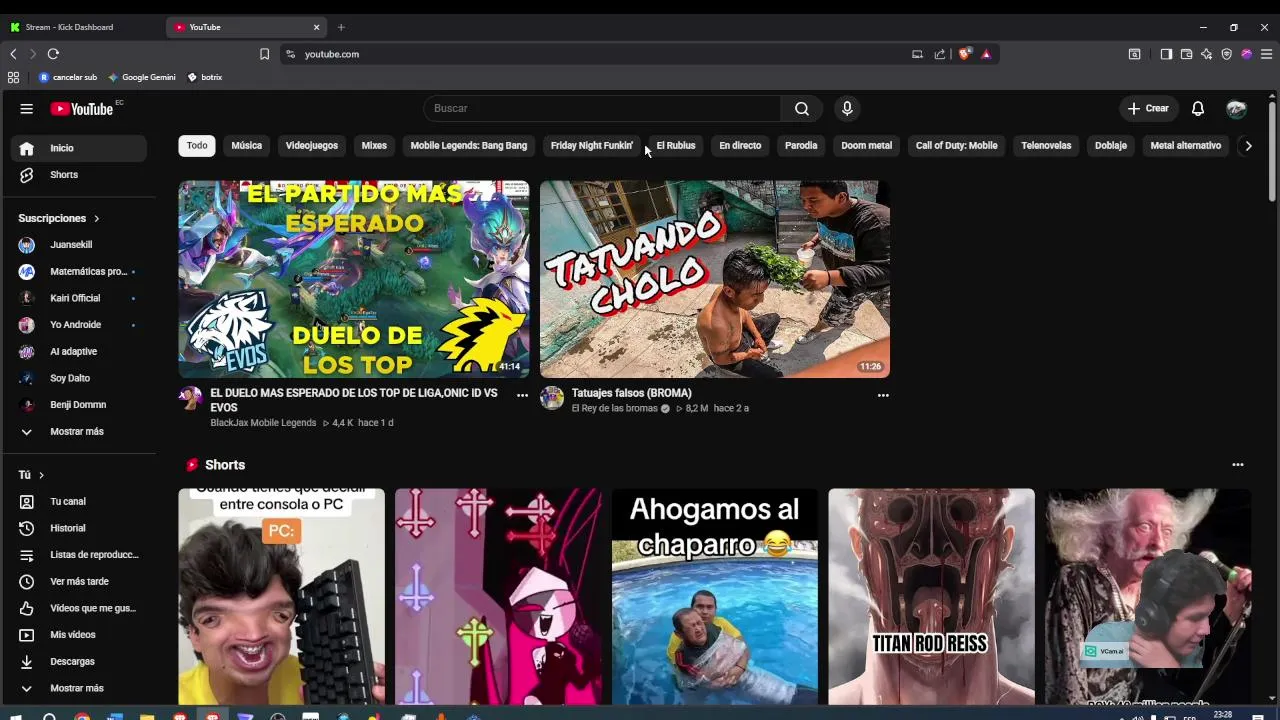Click the YouTube logo

coord(82,108)
